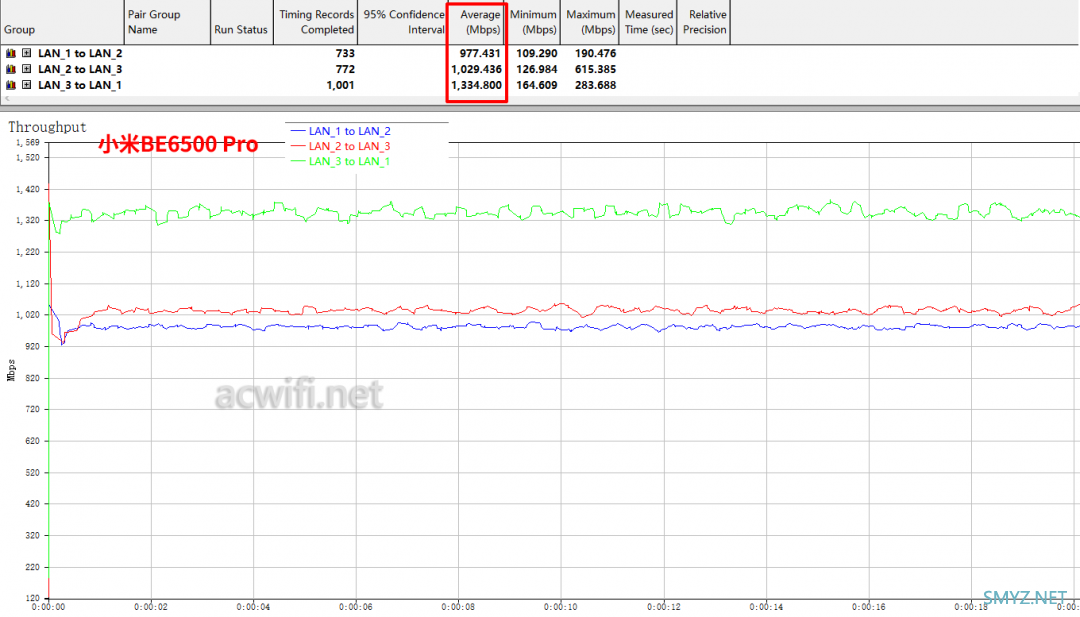The height and width of the screenshot is (617, 1080).
Task: Expand the LAN_3 to LAN_1 group row
Action: click(x=26, y=85)
